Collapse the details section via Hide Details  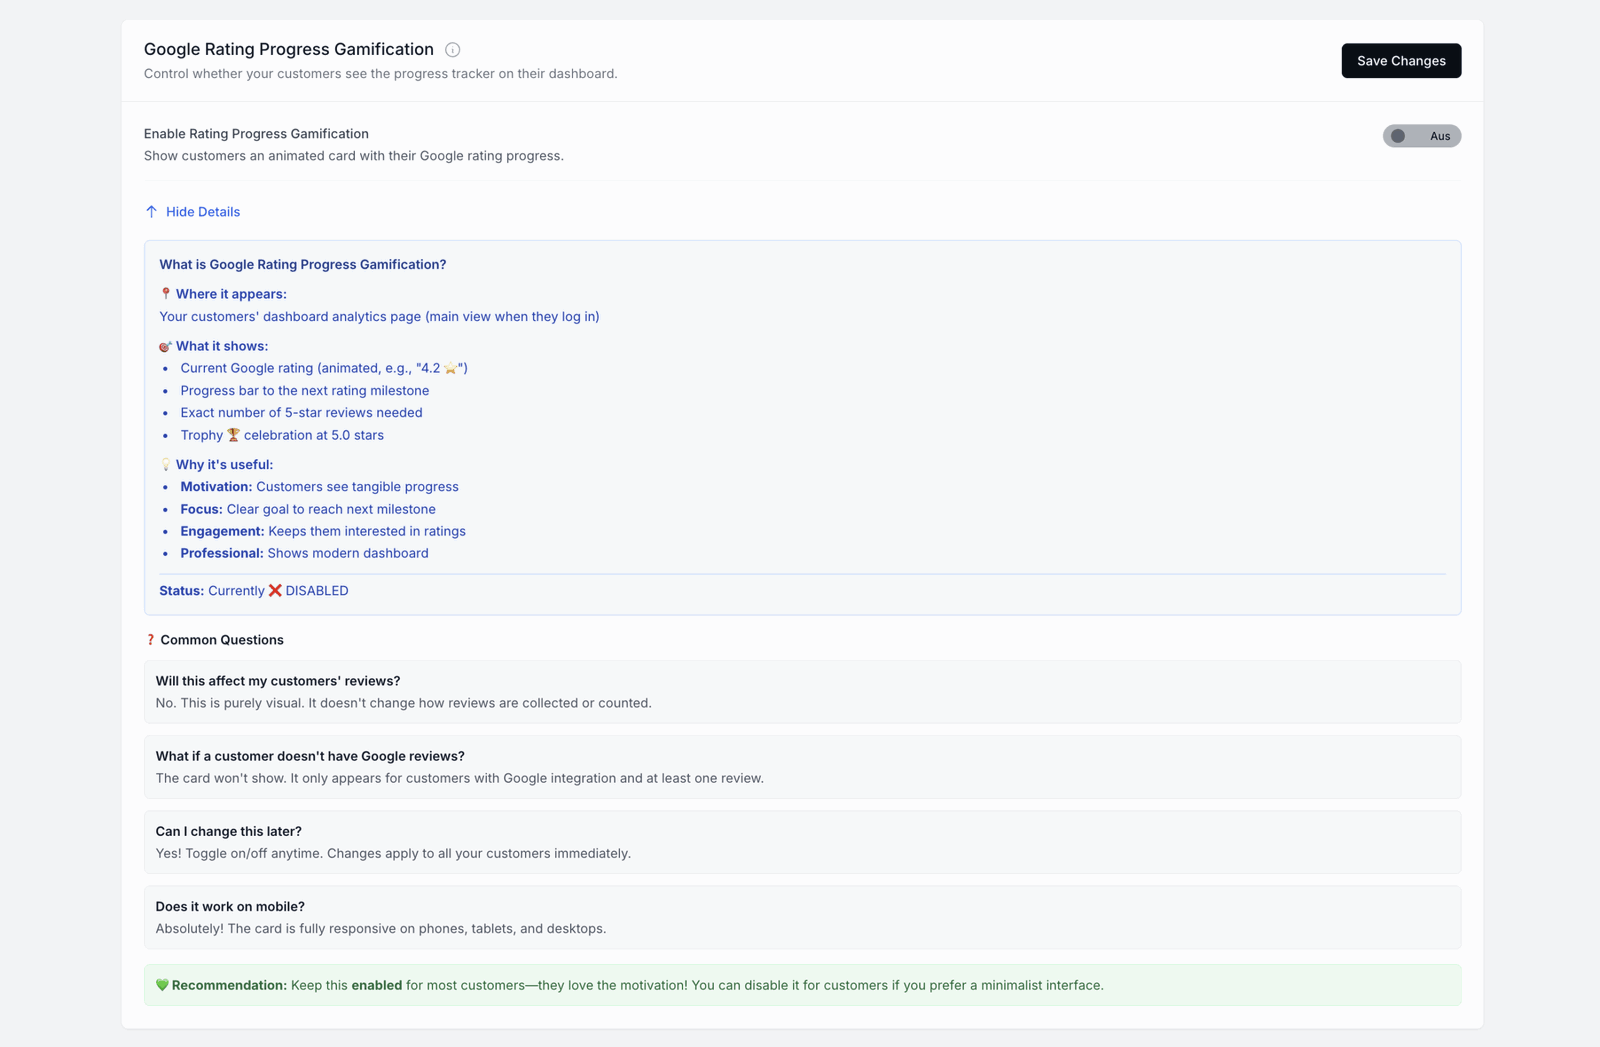tap(203, 211)
